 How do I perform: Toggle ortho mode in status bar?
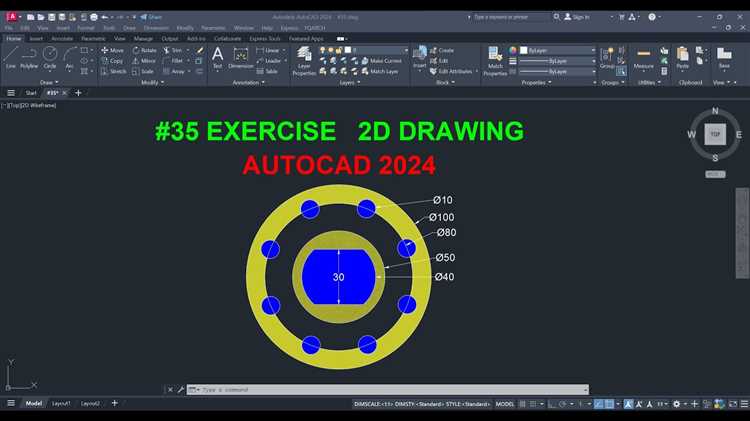(551, 404)
